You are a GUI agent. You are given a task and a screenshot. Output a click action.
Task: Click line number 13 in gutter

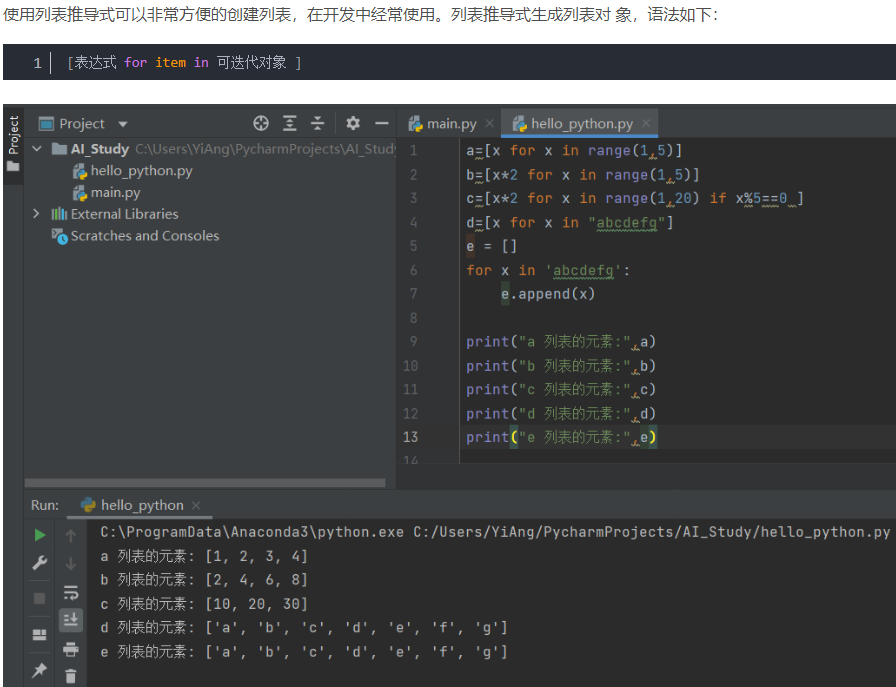tap(410, 437)
